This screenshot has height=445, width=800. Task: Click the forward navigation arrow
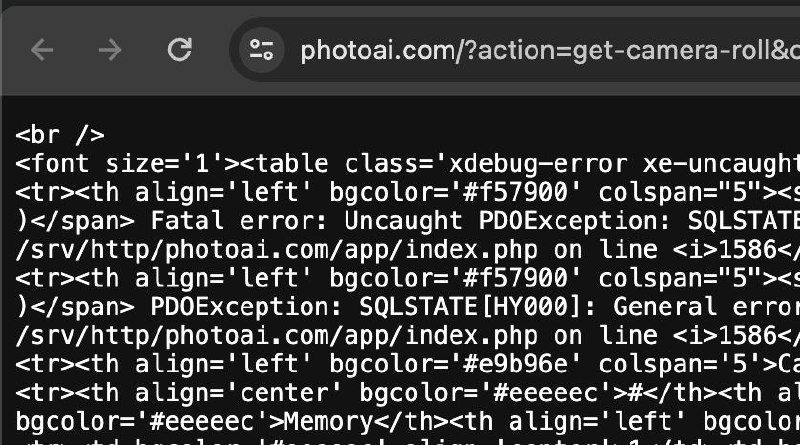(x=110, y=50)
